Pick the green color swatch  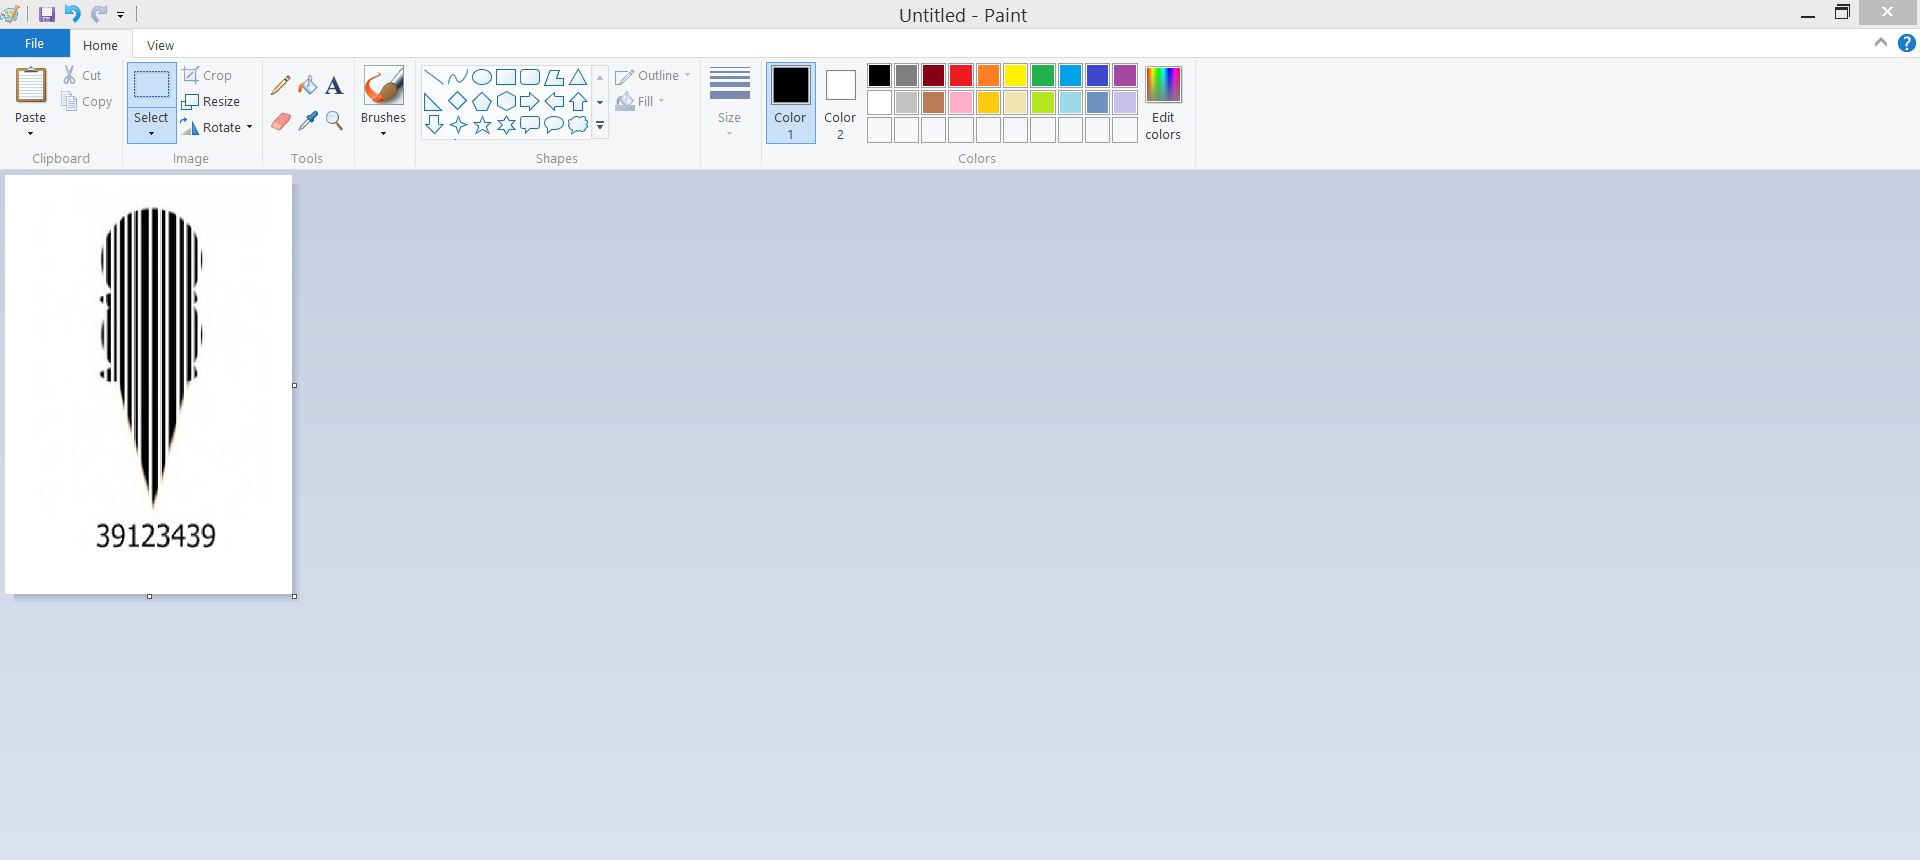click(x=1043, y=76)
